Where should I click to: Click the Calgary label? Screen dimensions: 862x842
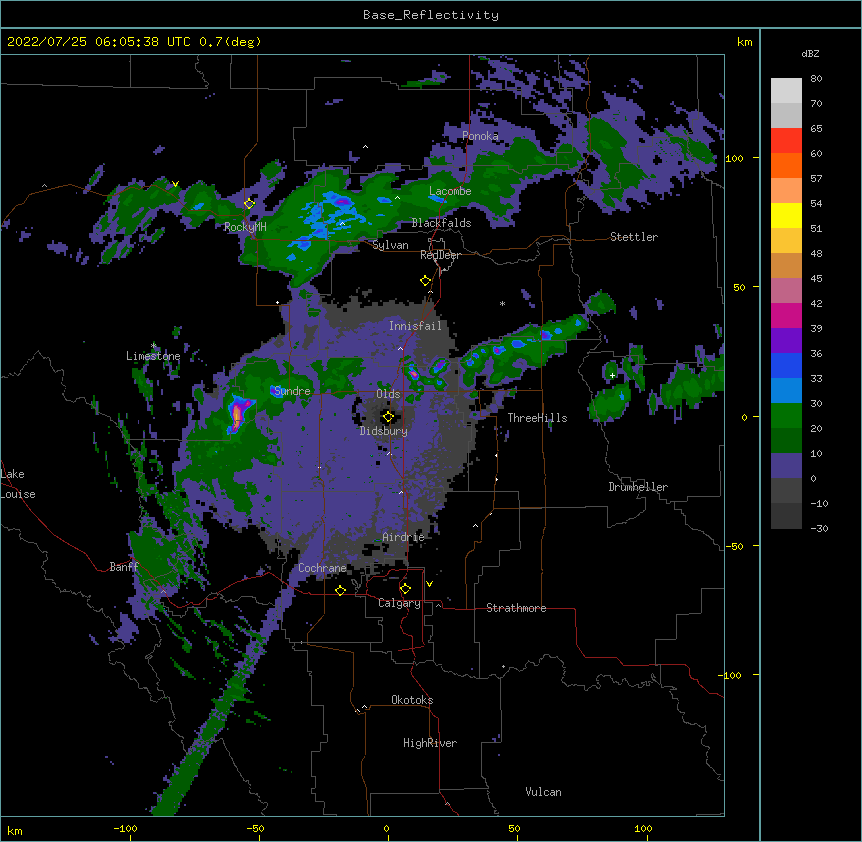399,603
